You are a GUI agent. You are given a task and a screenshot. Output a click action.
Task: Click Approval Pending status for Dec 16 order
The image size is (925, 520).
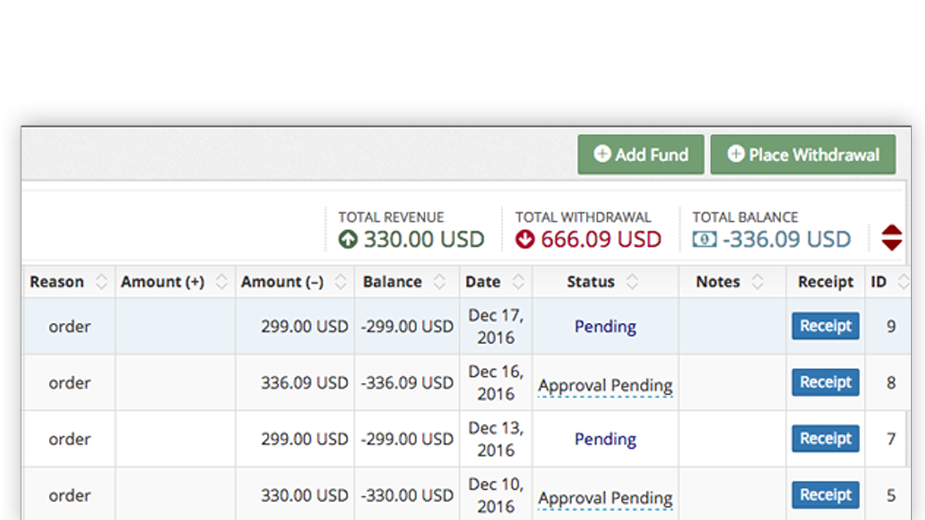[x=605, y=385]
